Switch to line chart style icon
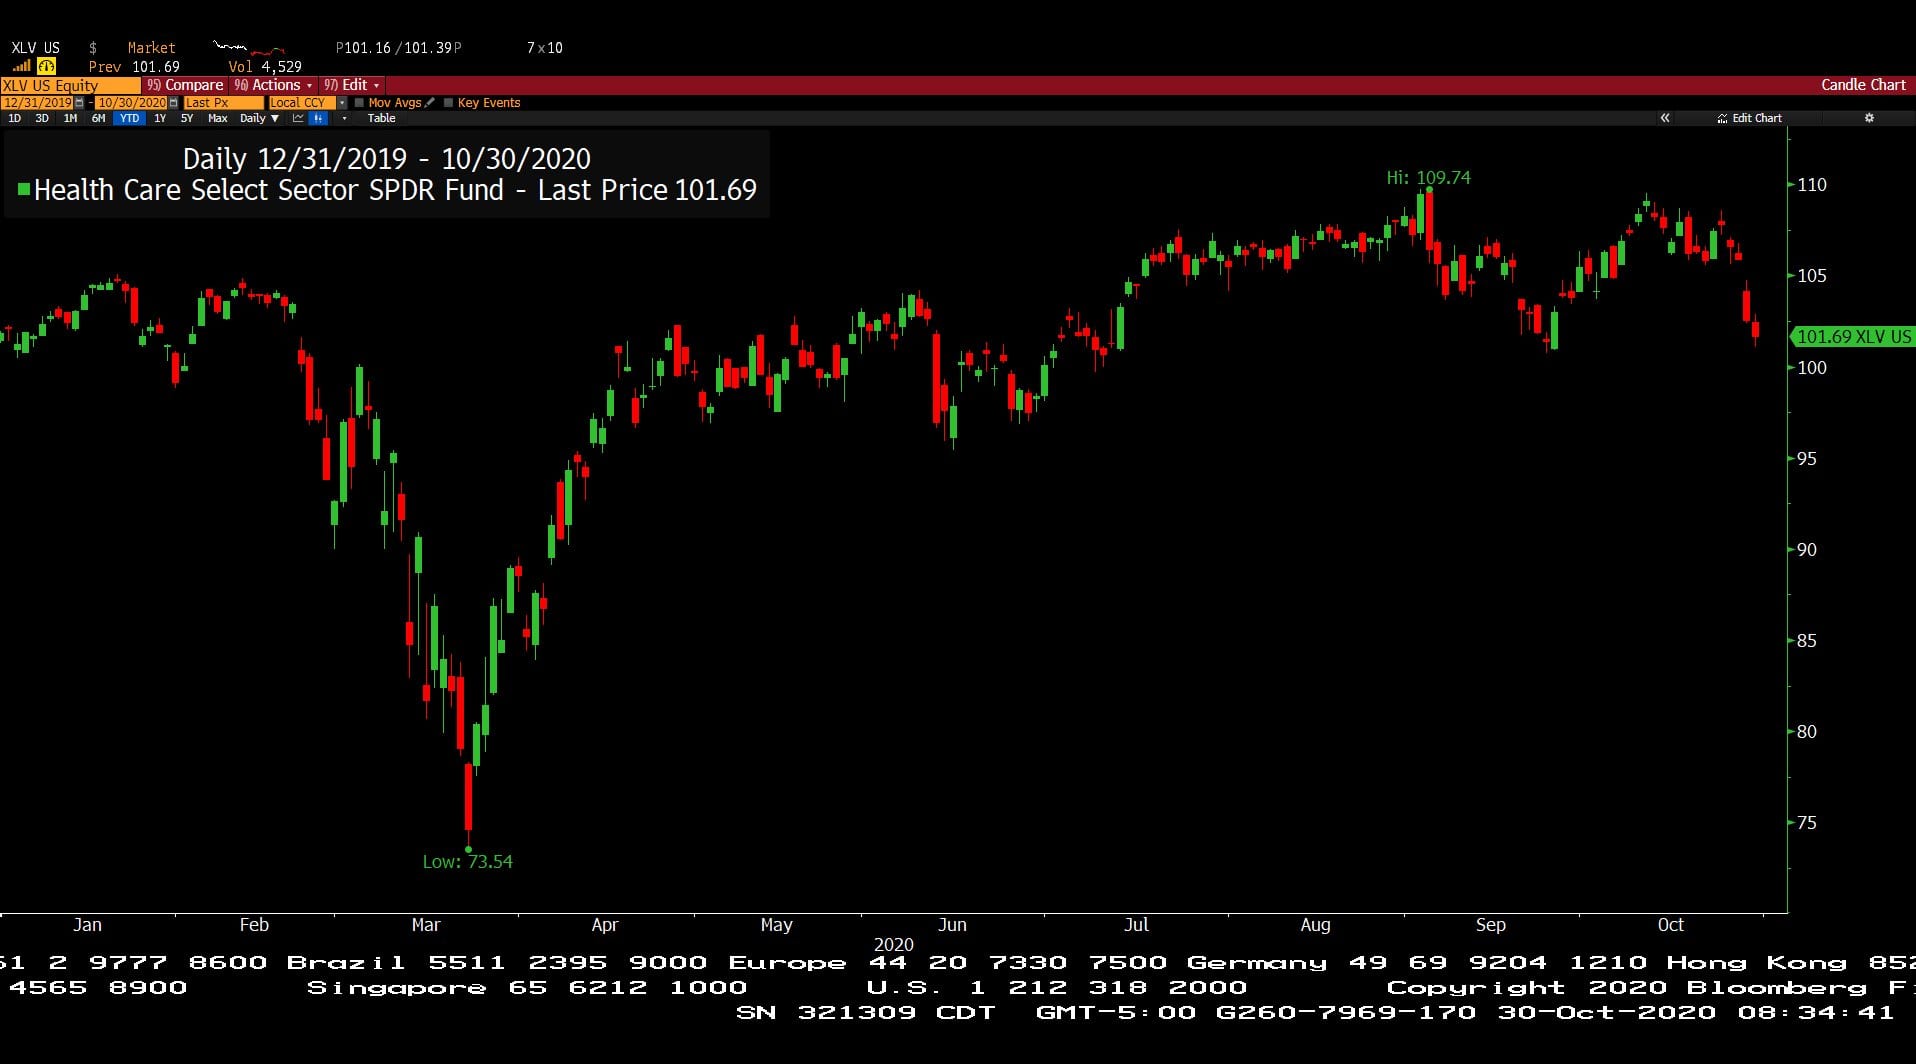The height and width of the screenshot is (1064, 1916). (298, 118)
